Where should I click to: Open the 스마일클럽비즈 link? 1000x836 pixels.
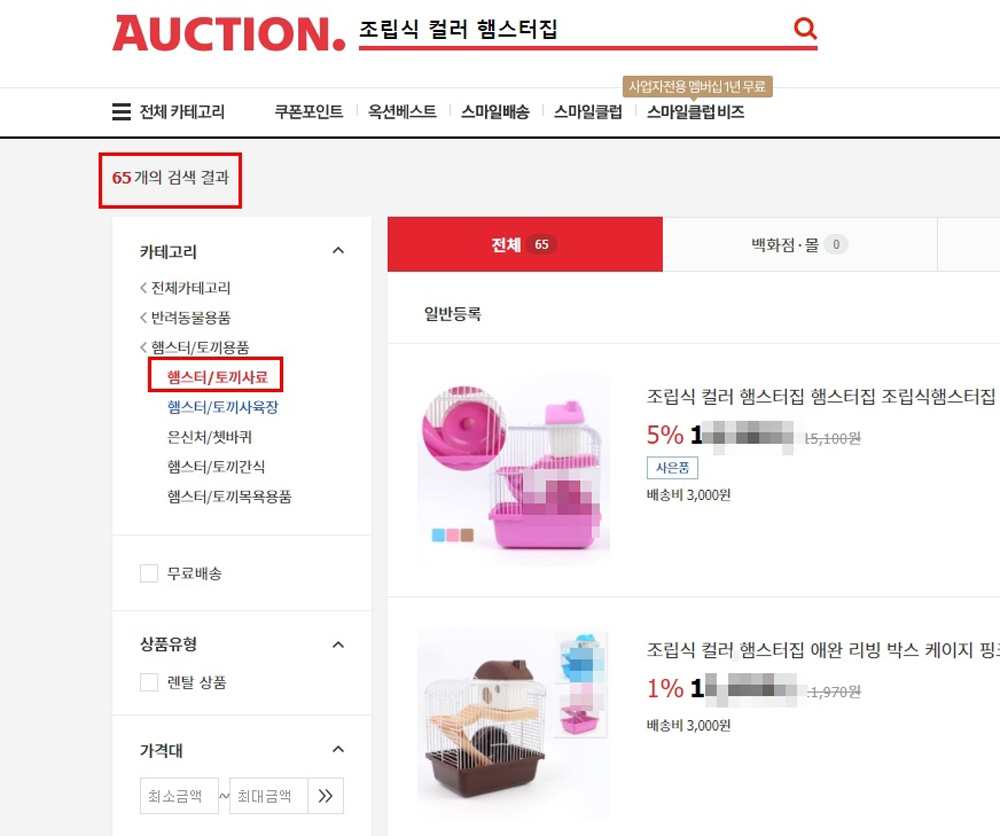696,112
